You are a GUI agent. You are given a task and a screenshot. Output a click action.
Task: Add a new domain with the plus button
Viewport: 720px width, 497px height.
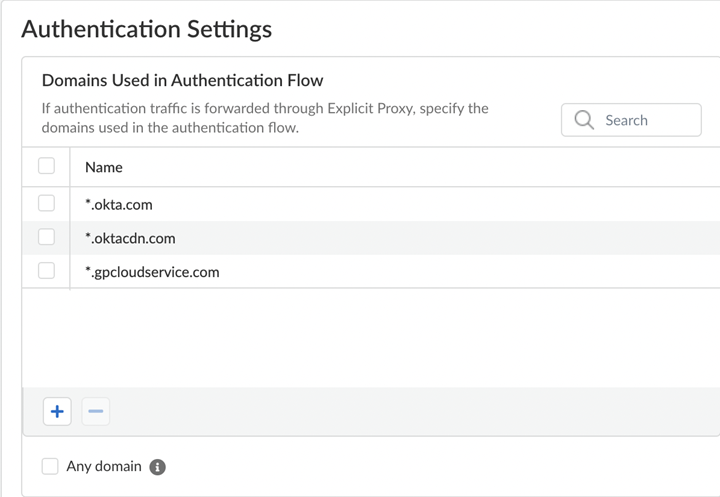coord(57,411)
